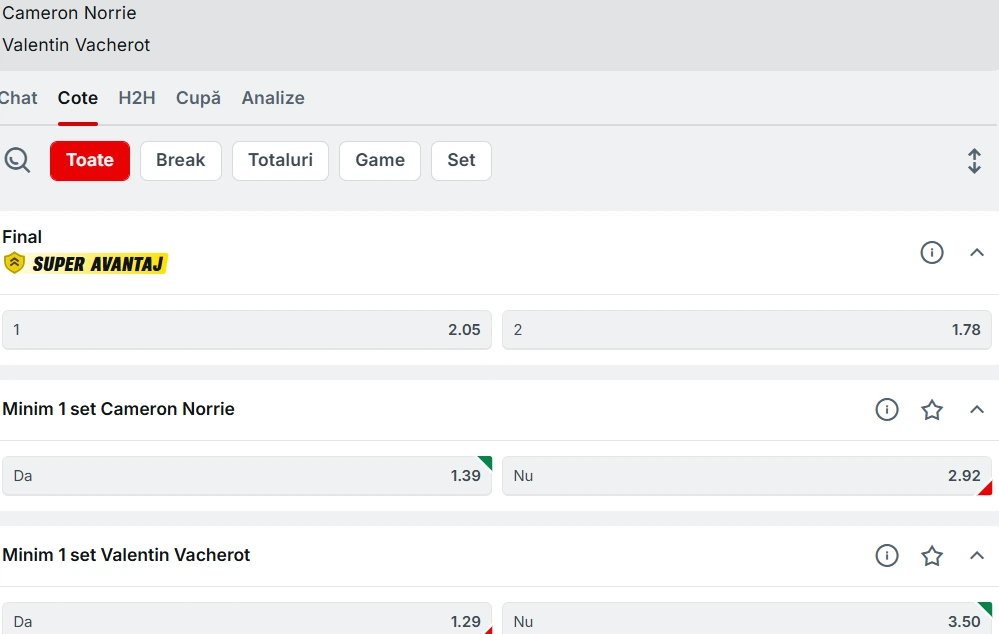Open info for Minim 1 set Valentin Vacherot

(887, 556)
